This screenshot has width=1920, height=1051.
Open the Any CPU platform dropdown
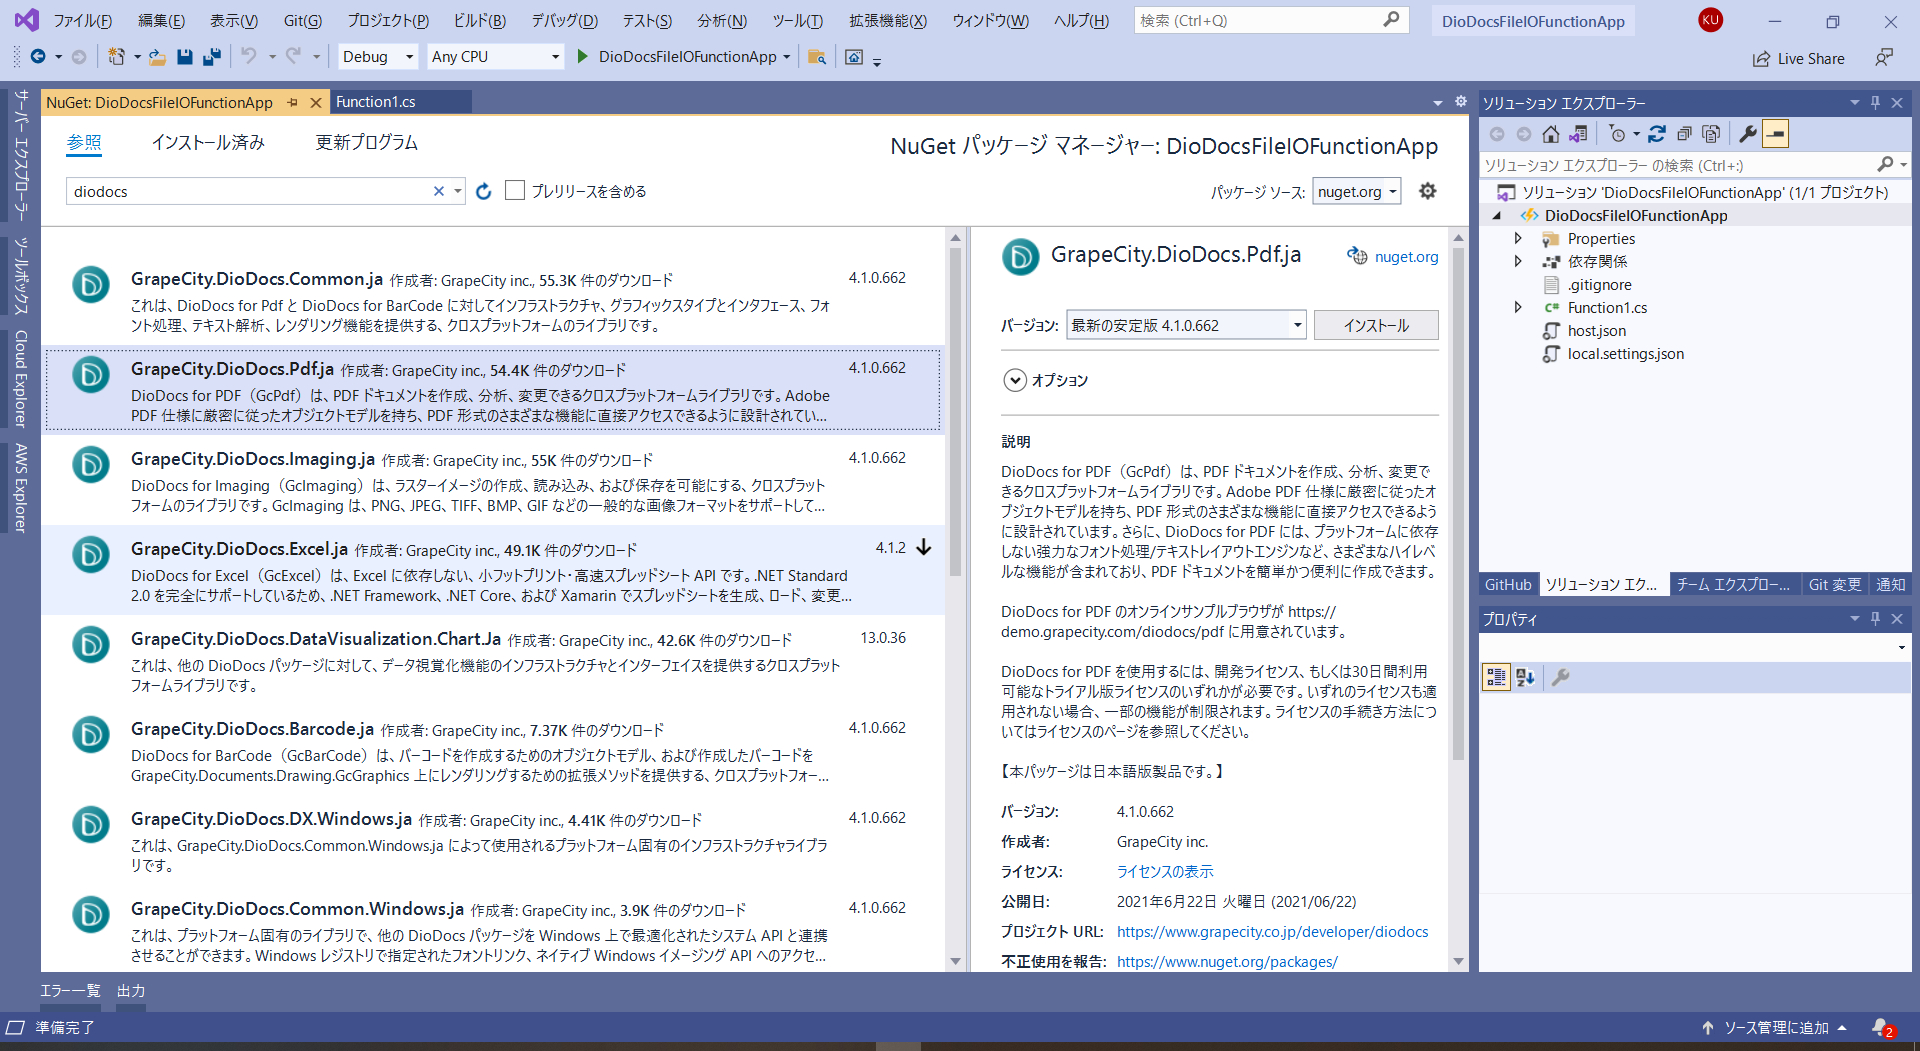pyautogui.click(x=495, y=57)
